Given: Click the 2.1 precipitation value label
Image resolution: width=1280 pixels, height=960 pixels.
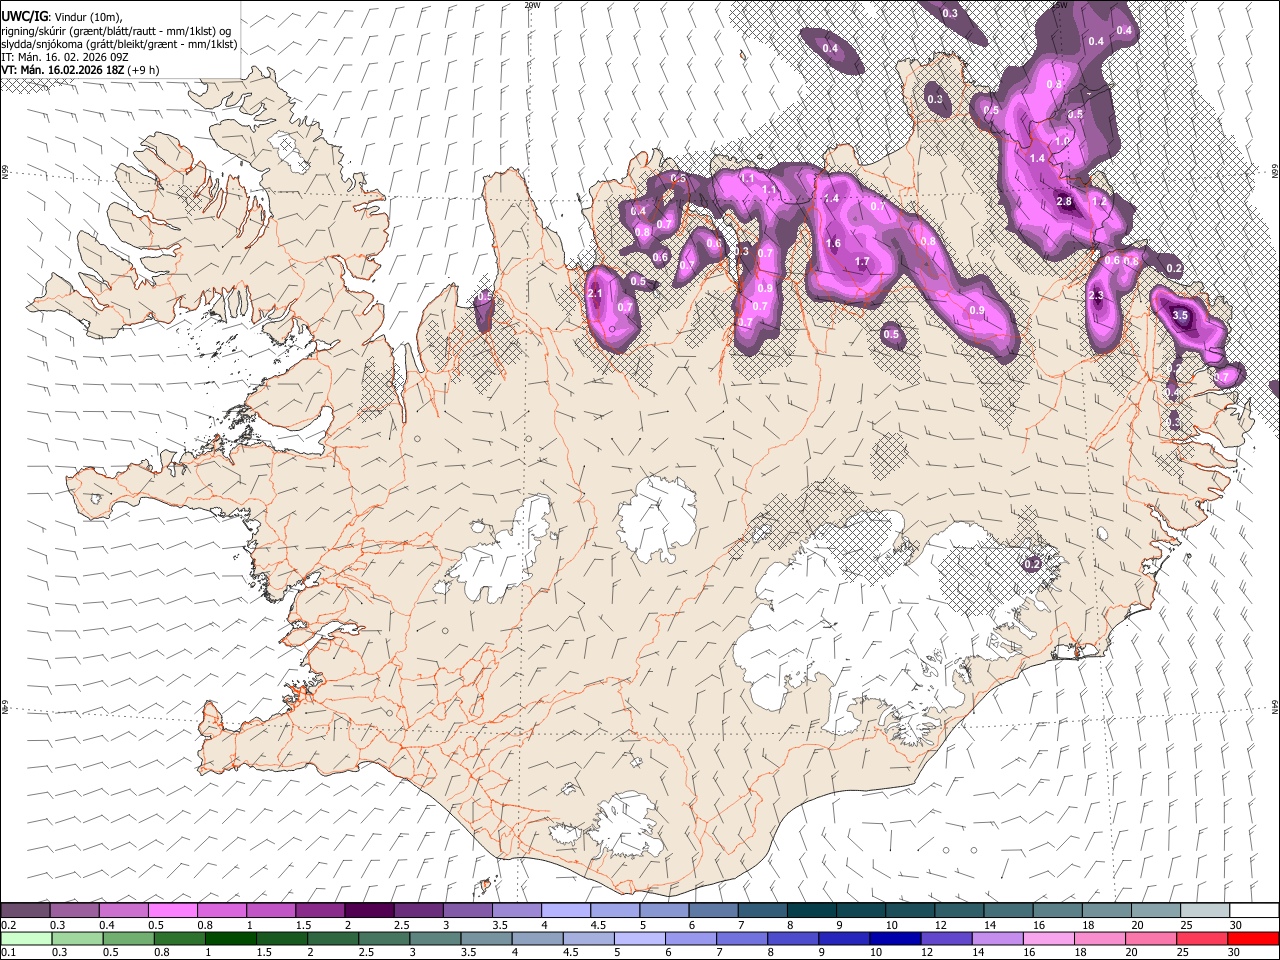Looking at the screenshot, I should click(x=595, y=294).
